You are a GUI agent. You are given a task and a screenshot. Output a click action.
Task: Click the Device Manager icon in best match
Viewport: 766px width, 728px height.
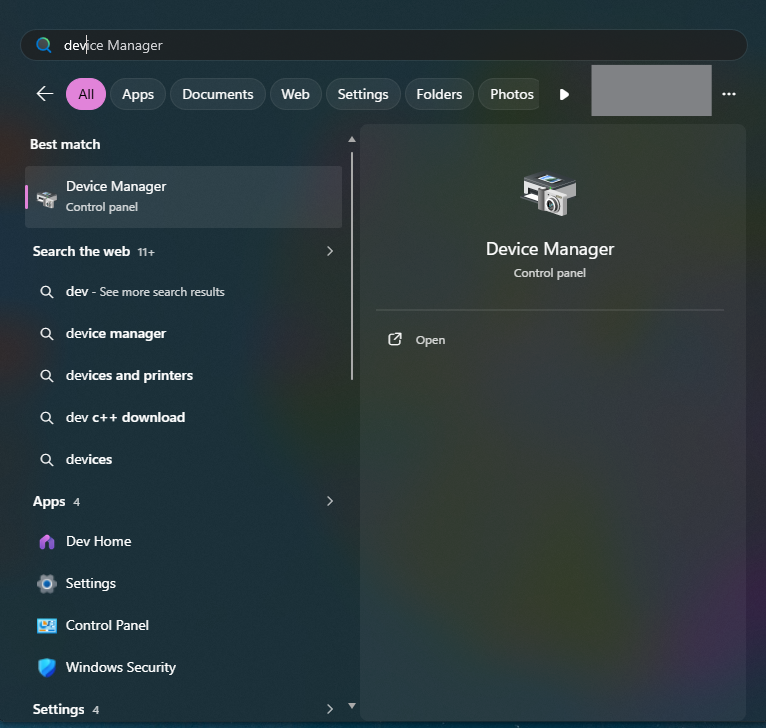(47, 199)
